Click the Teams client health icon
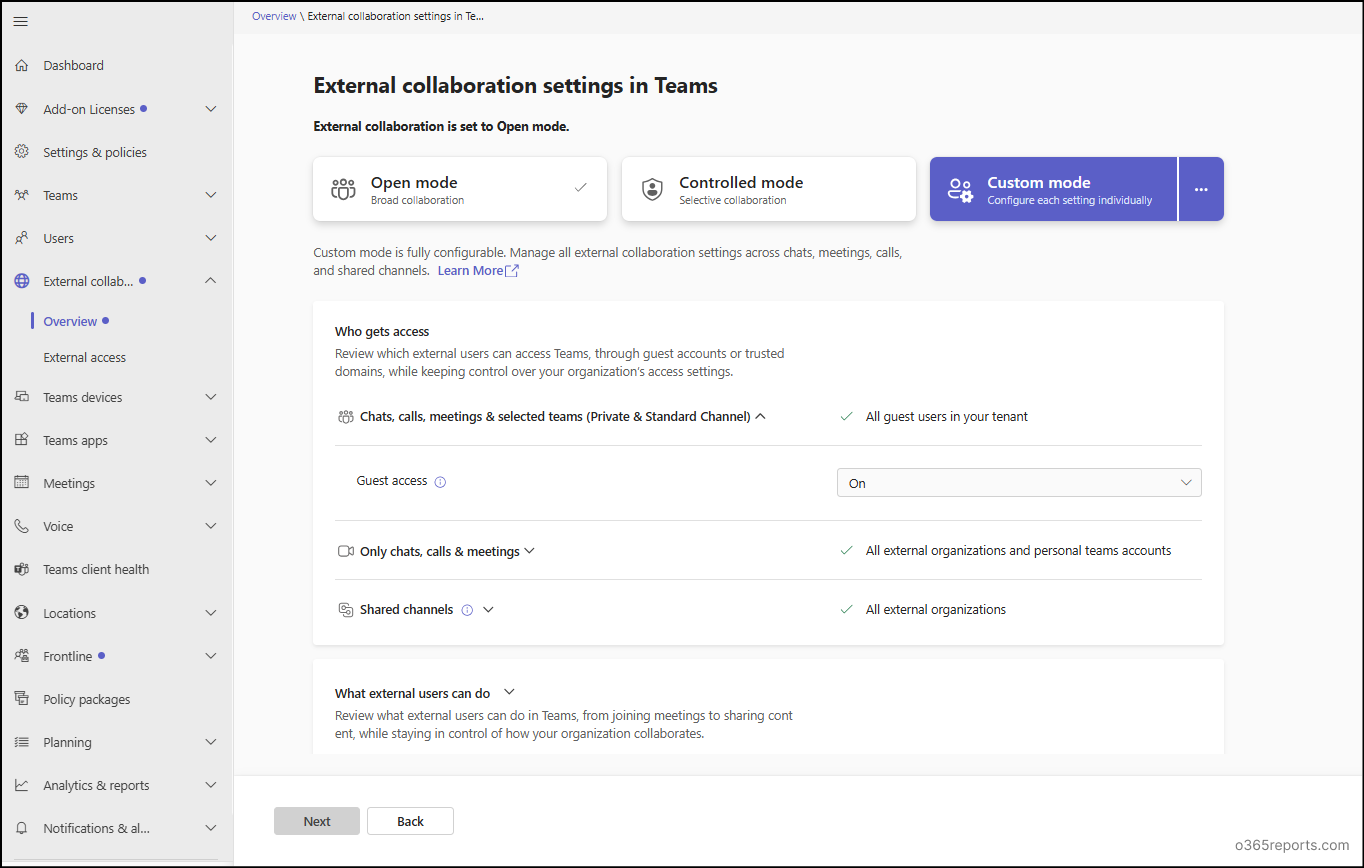Screen dimensions: 1364x868 point(21,569)
